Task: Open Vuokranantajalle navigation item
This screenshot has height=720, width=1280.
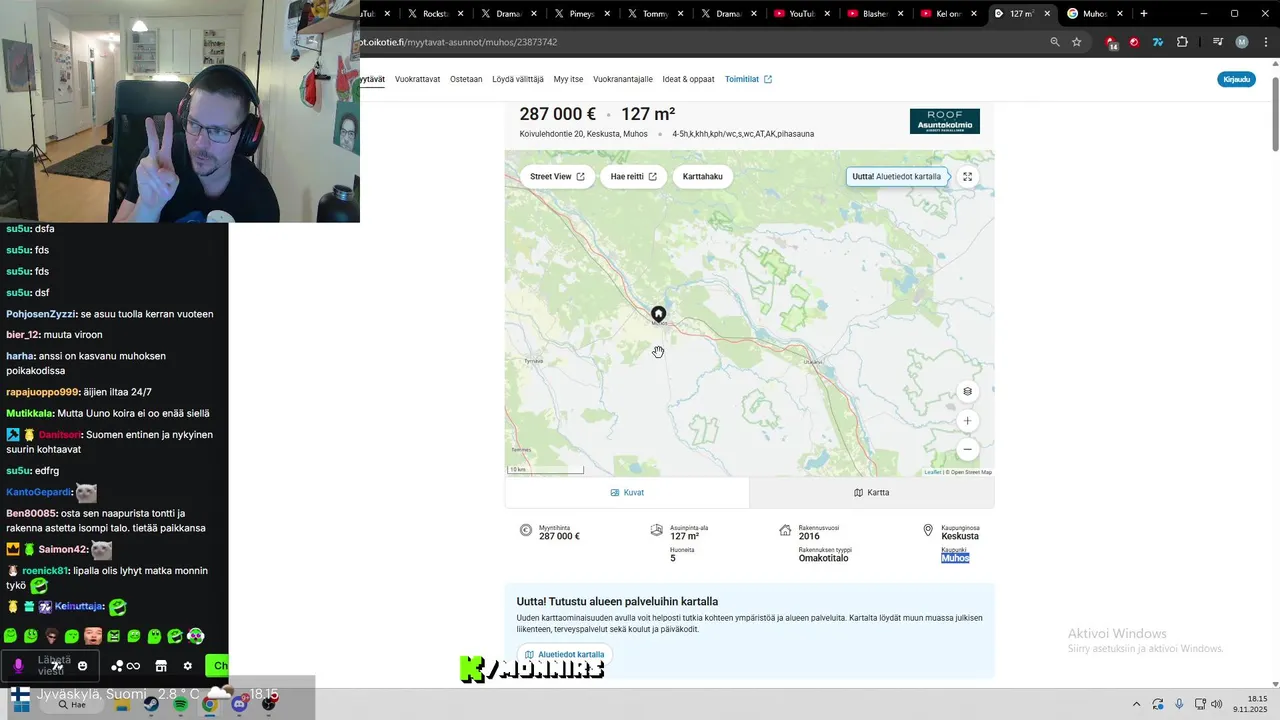Action: pos(623,79)
